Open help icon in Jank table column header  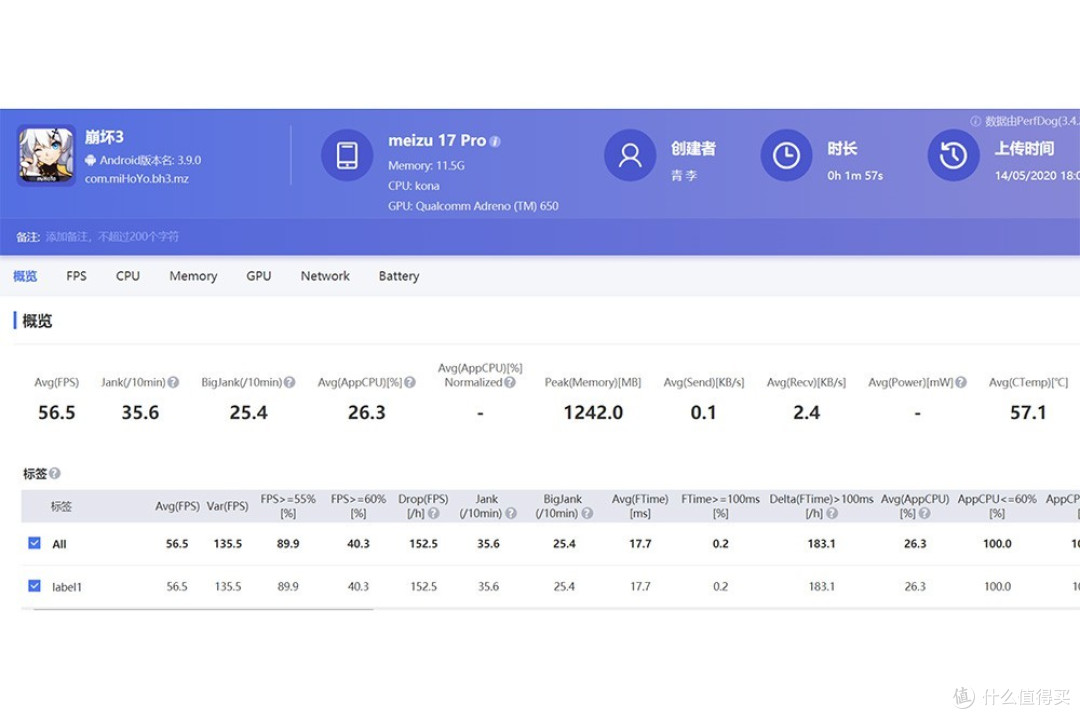(x=511, y=513)
